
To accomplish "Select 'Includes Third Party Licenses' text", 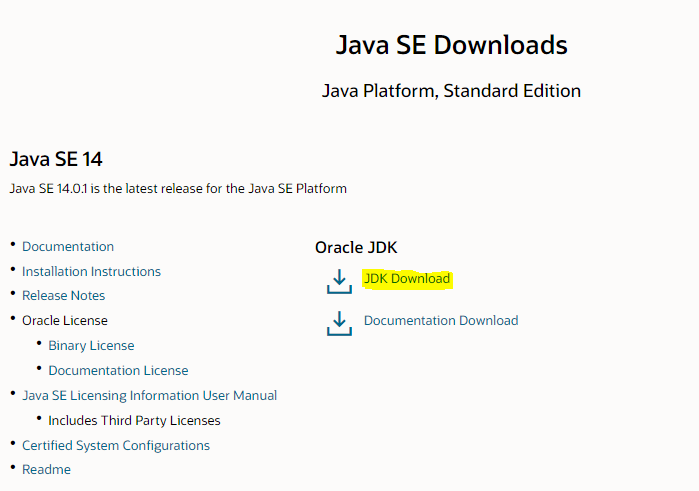I will tap(134, 421).
